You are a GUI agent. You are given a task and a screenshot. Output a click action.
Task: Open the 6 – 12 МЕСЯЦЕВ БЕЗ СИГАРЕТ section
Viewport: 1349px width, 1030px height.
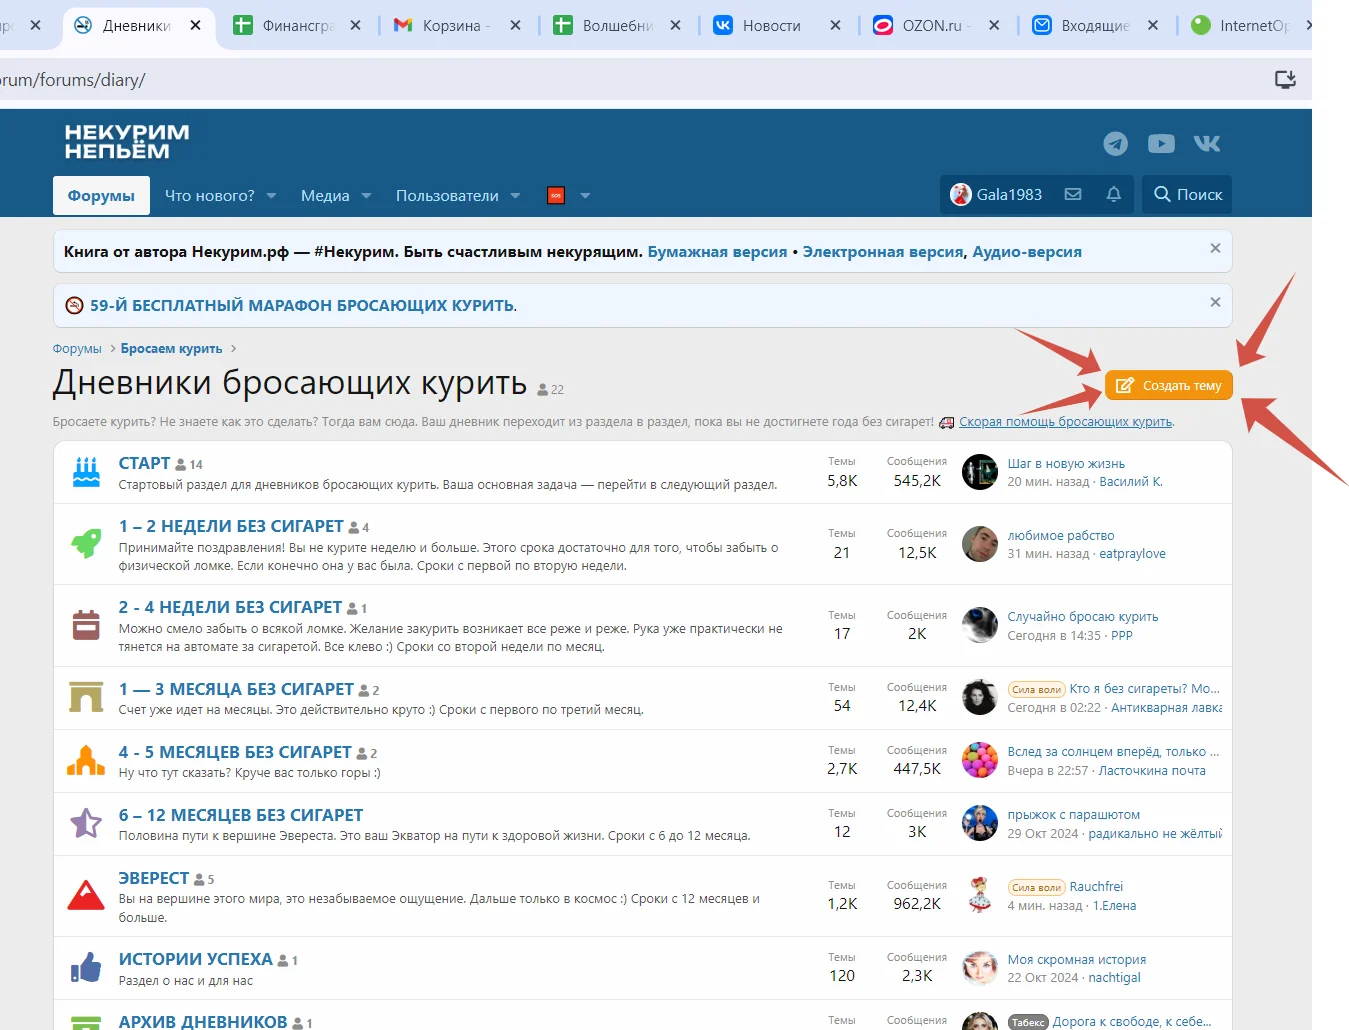pos(241,815)
